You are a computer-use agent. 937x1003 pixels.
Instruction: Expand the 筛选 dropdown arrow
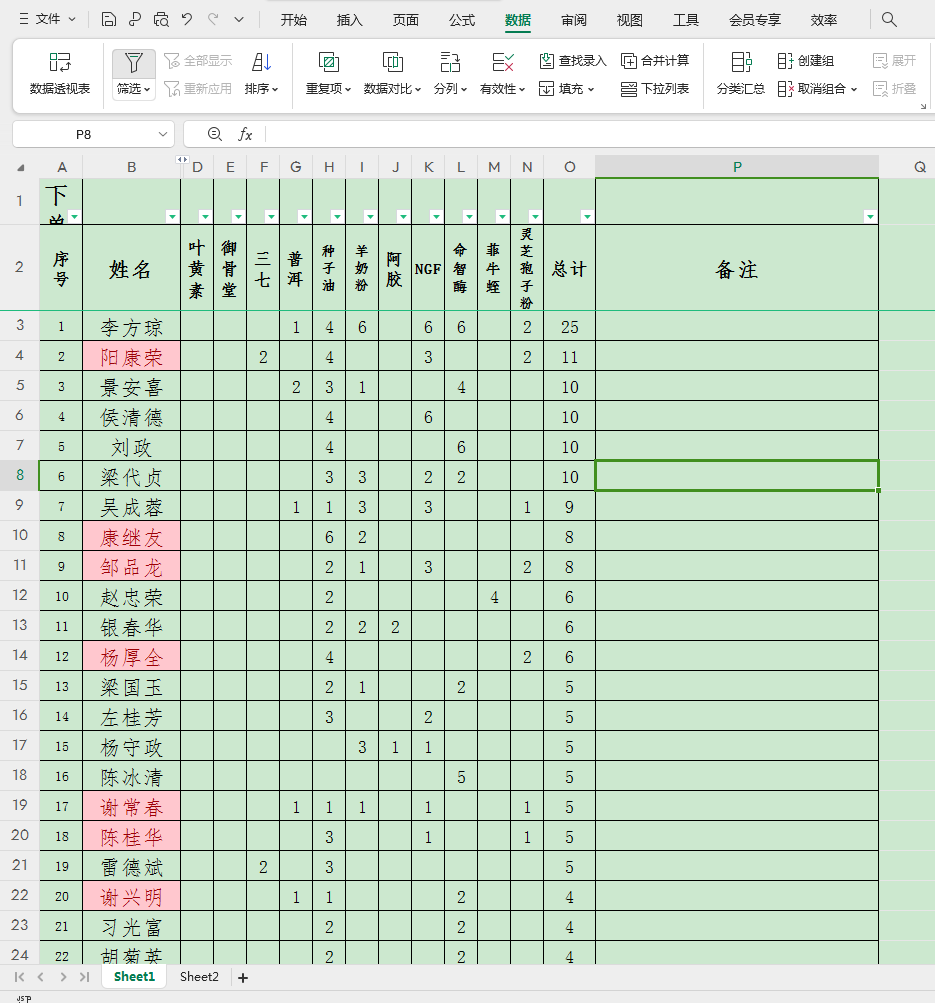147,90
